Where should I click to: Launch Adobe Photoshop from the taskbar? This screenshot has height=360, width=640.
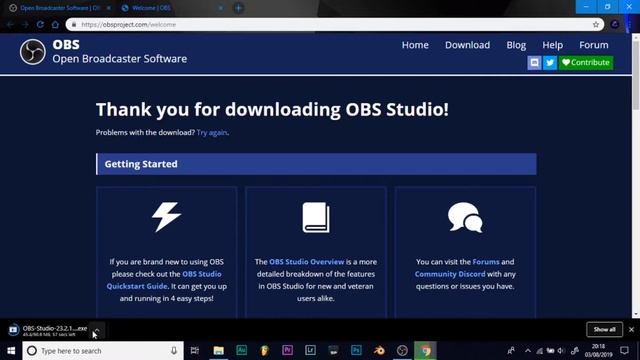[x=356, y=351]
